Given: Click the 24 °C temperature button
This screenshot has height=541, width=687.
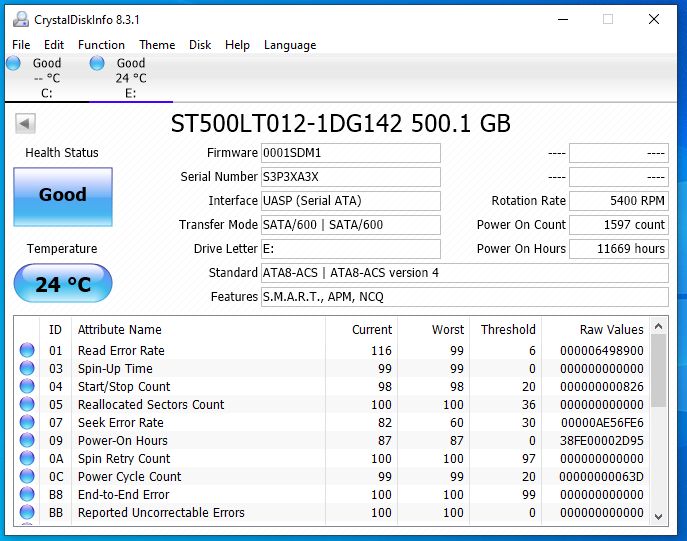Looking at the screenshot, I should pos(63,284).
